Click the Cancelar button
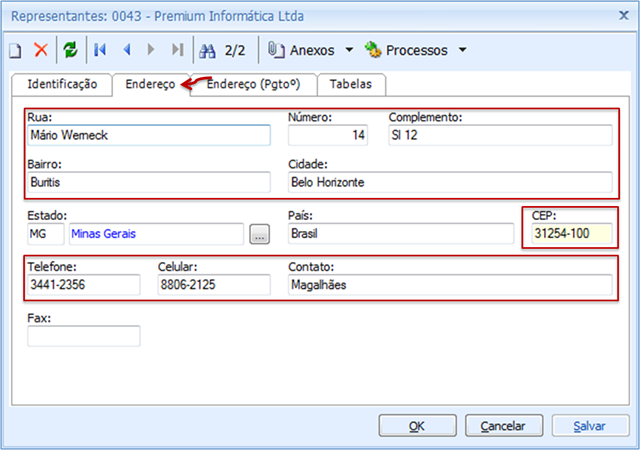 [504, 426]
